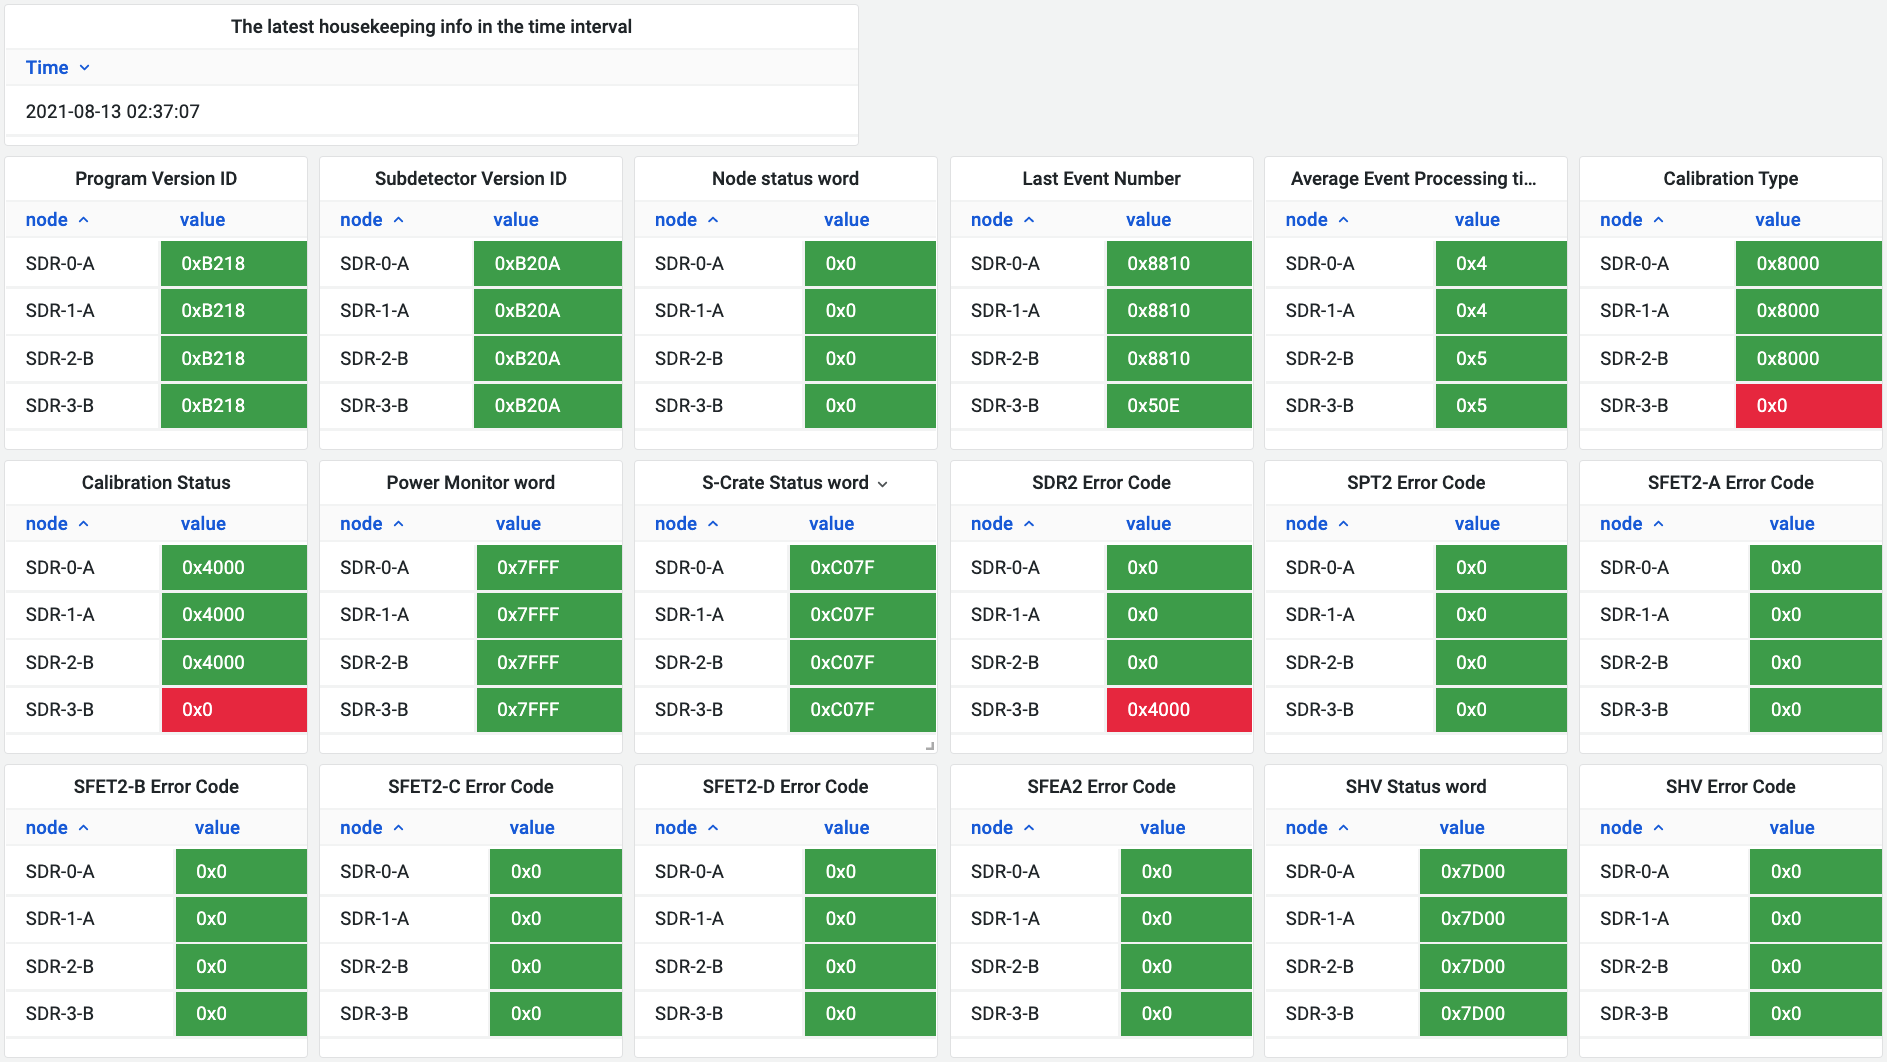Click timestamp 2021-08-13 02:37:07

(113, 112)
